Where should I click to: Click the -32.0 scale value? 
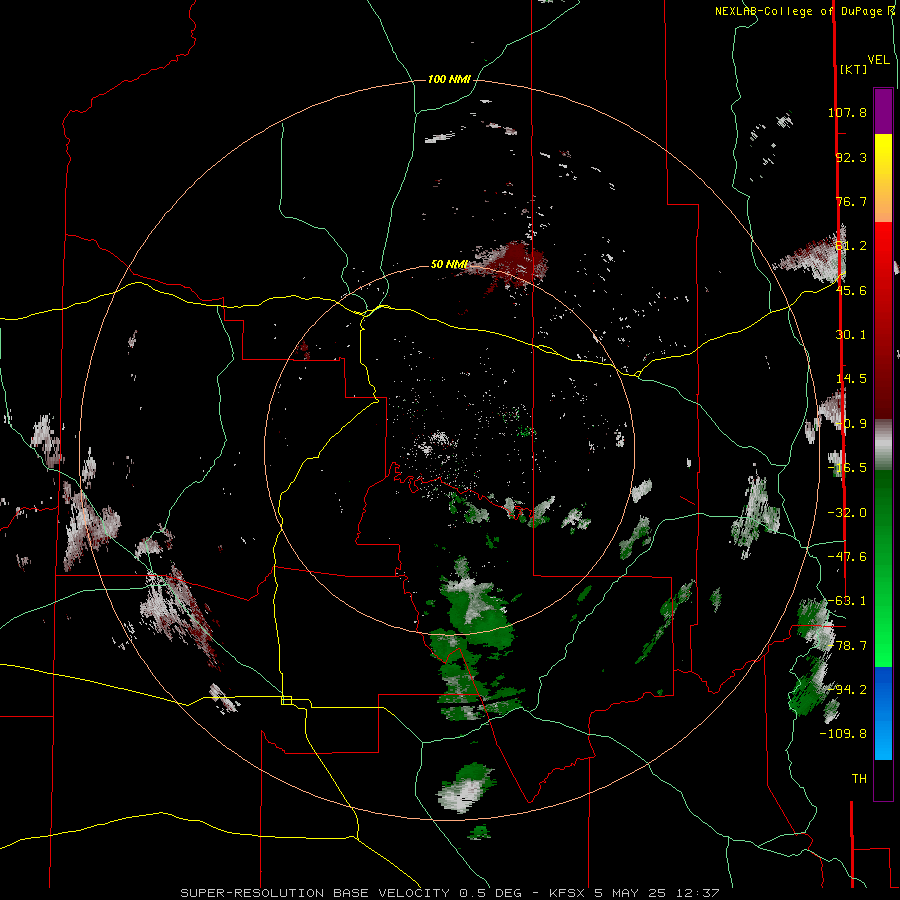coord(847,513)
